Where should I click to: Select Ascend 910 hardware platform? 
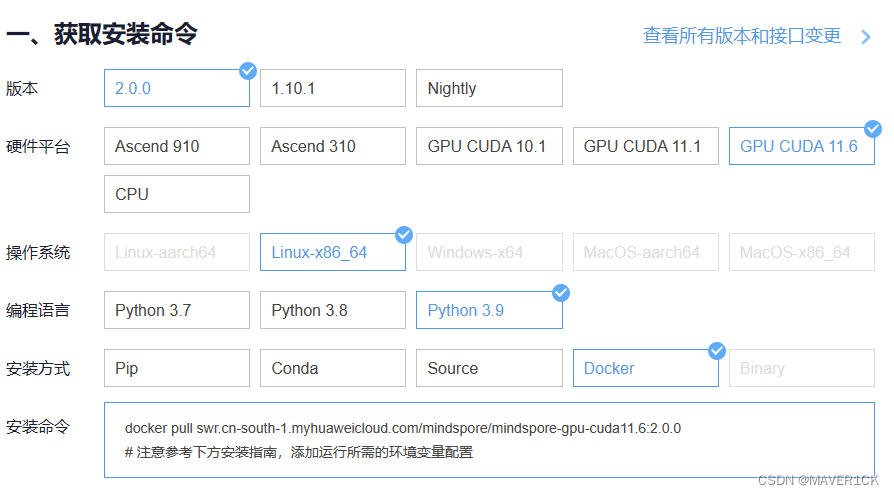(177, 146)
